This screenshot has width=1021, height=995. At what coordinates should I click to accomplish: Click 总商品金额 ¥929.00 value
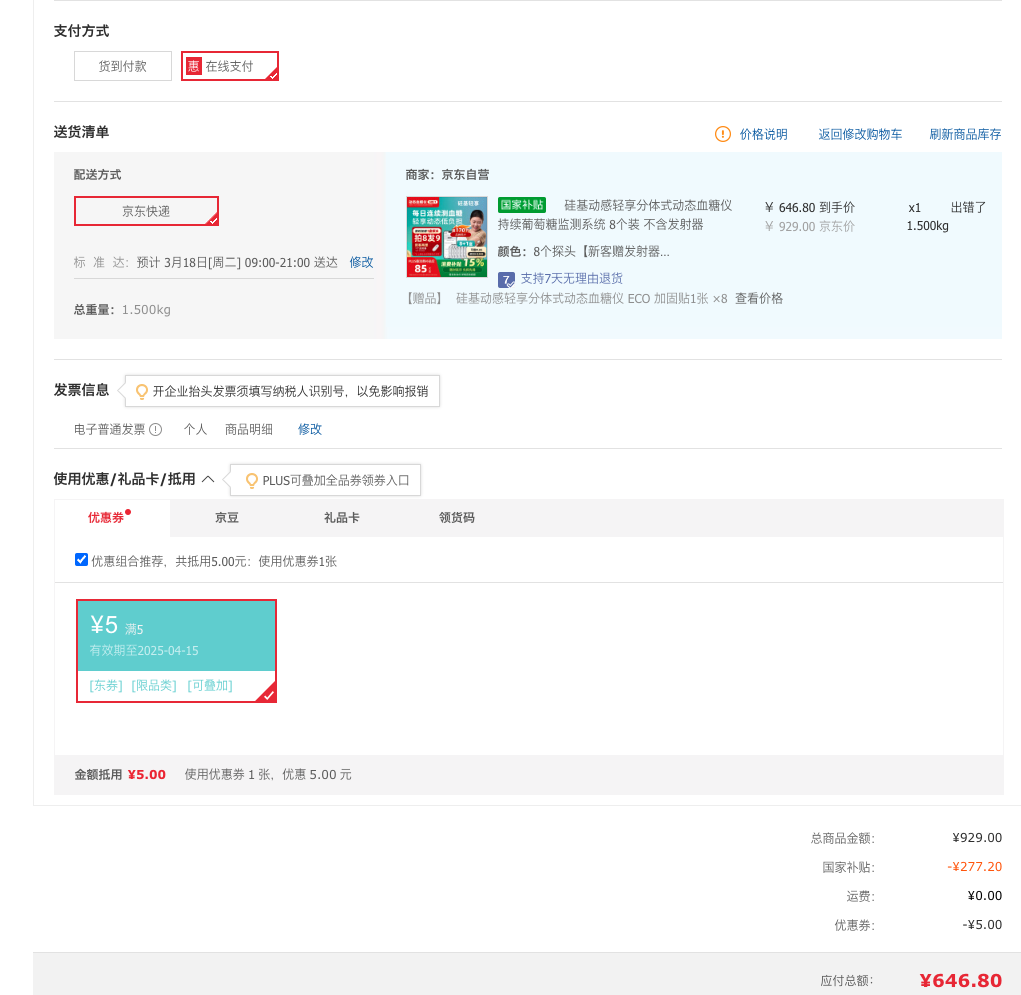(x=977, y=838)
